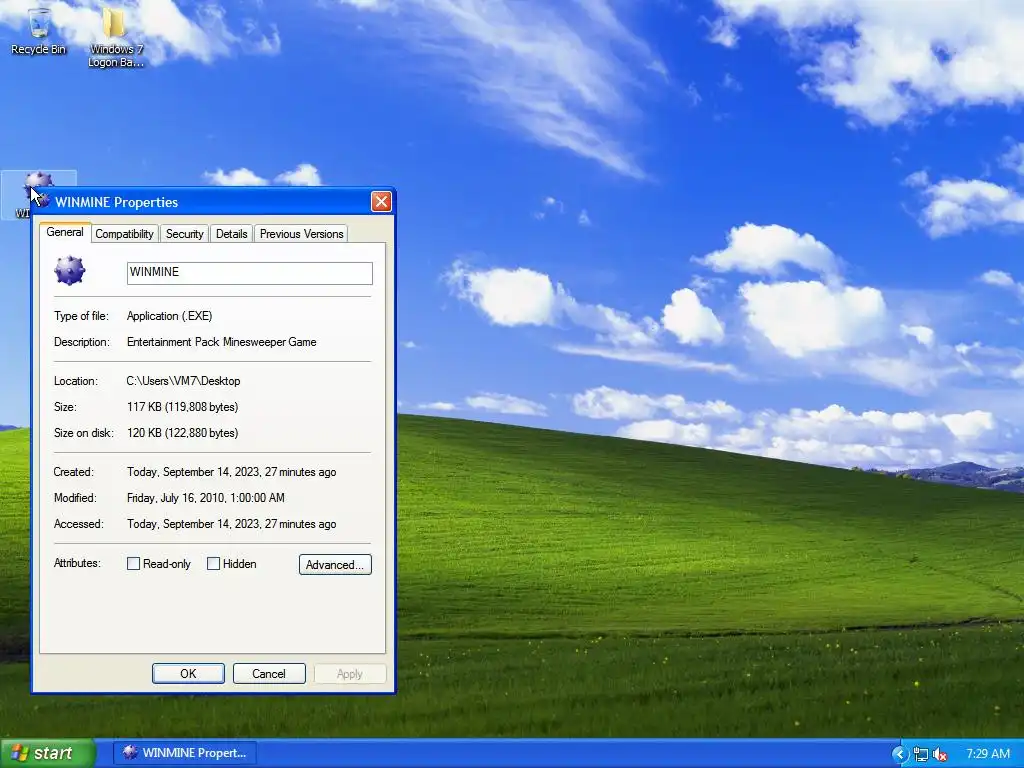Select the Windows 7 Logon Ba... folder icon

click(116, 36)
